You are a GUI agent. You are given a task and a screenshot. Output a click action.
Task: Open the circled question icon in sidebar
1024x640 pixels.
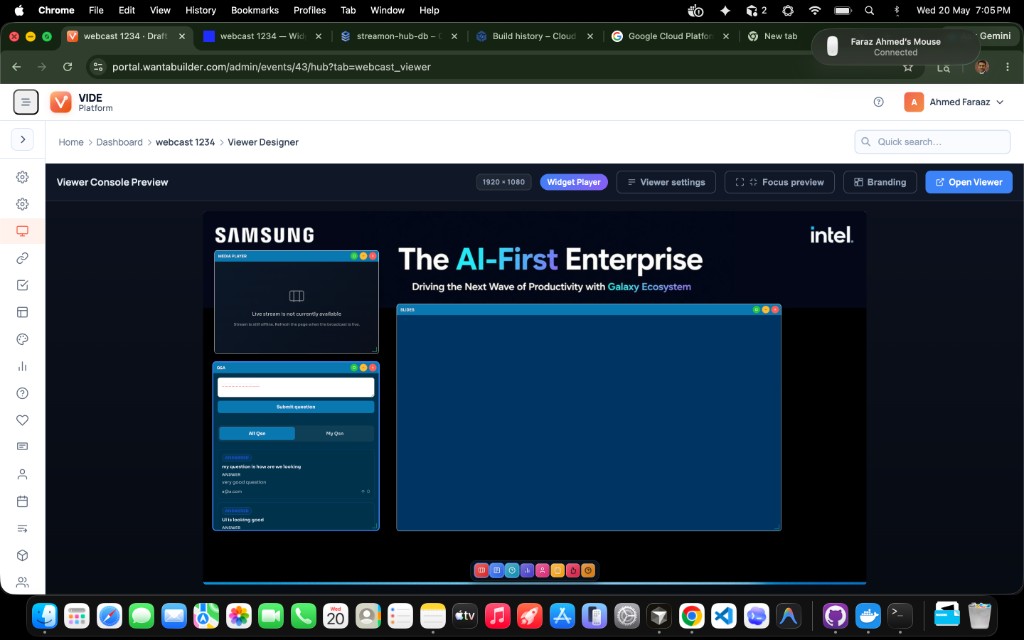tap(22, 393)
